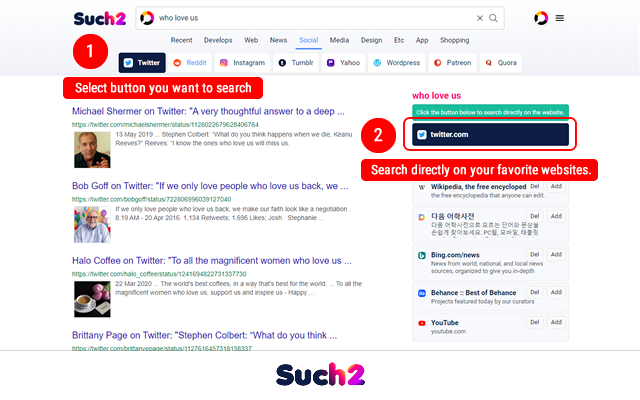Click the magnifier search icon
Screen dimensions: 640x400
click(x=493, y=18)
